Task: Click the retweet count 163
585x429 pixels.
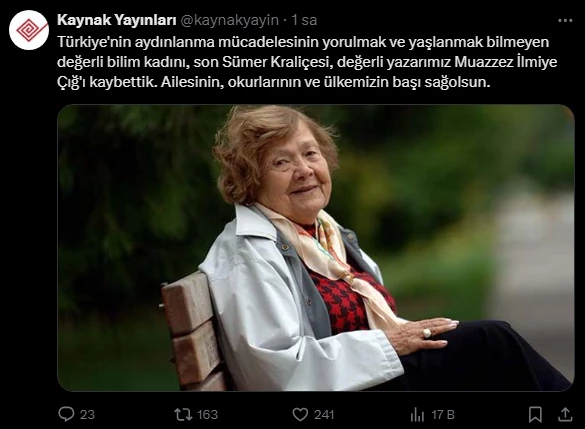Action: click(207, 414)
